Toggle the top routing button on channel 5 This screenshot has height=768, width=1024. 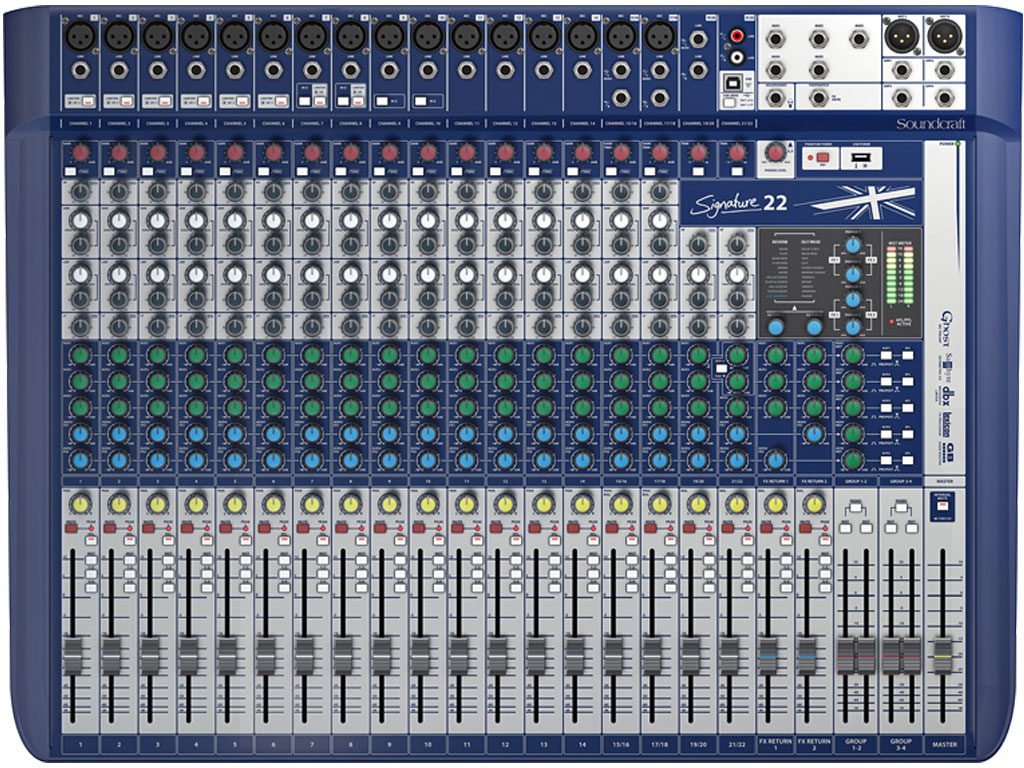(x=245, y=560)
